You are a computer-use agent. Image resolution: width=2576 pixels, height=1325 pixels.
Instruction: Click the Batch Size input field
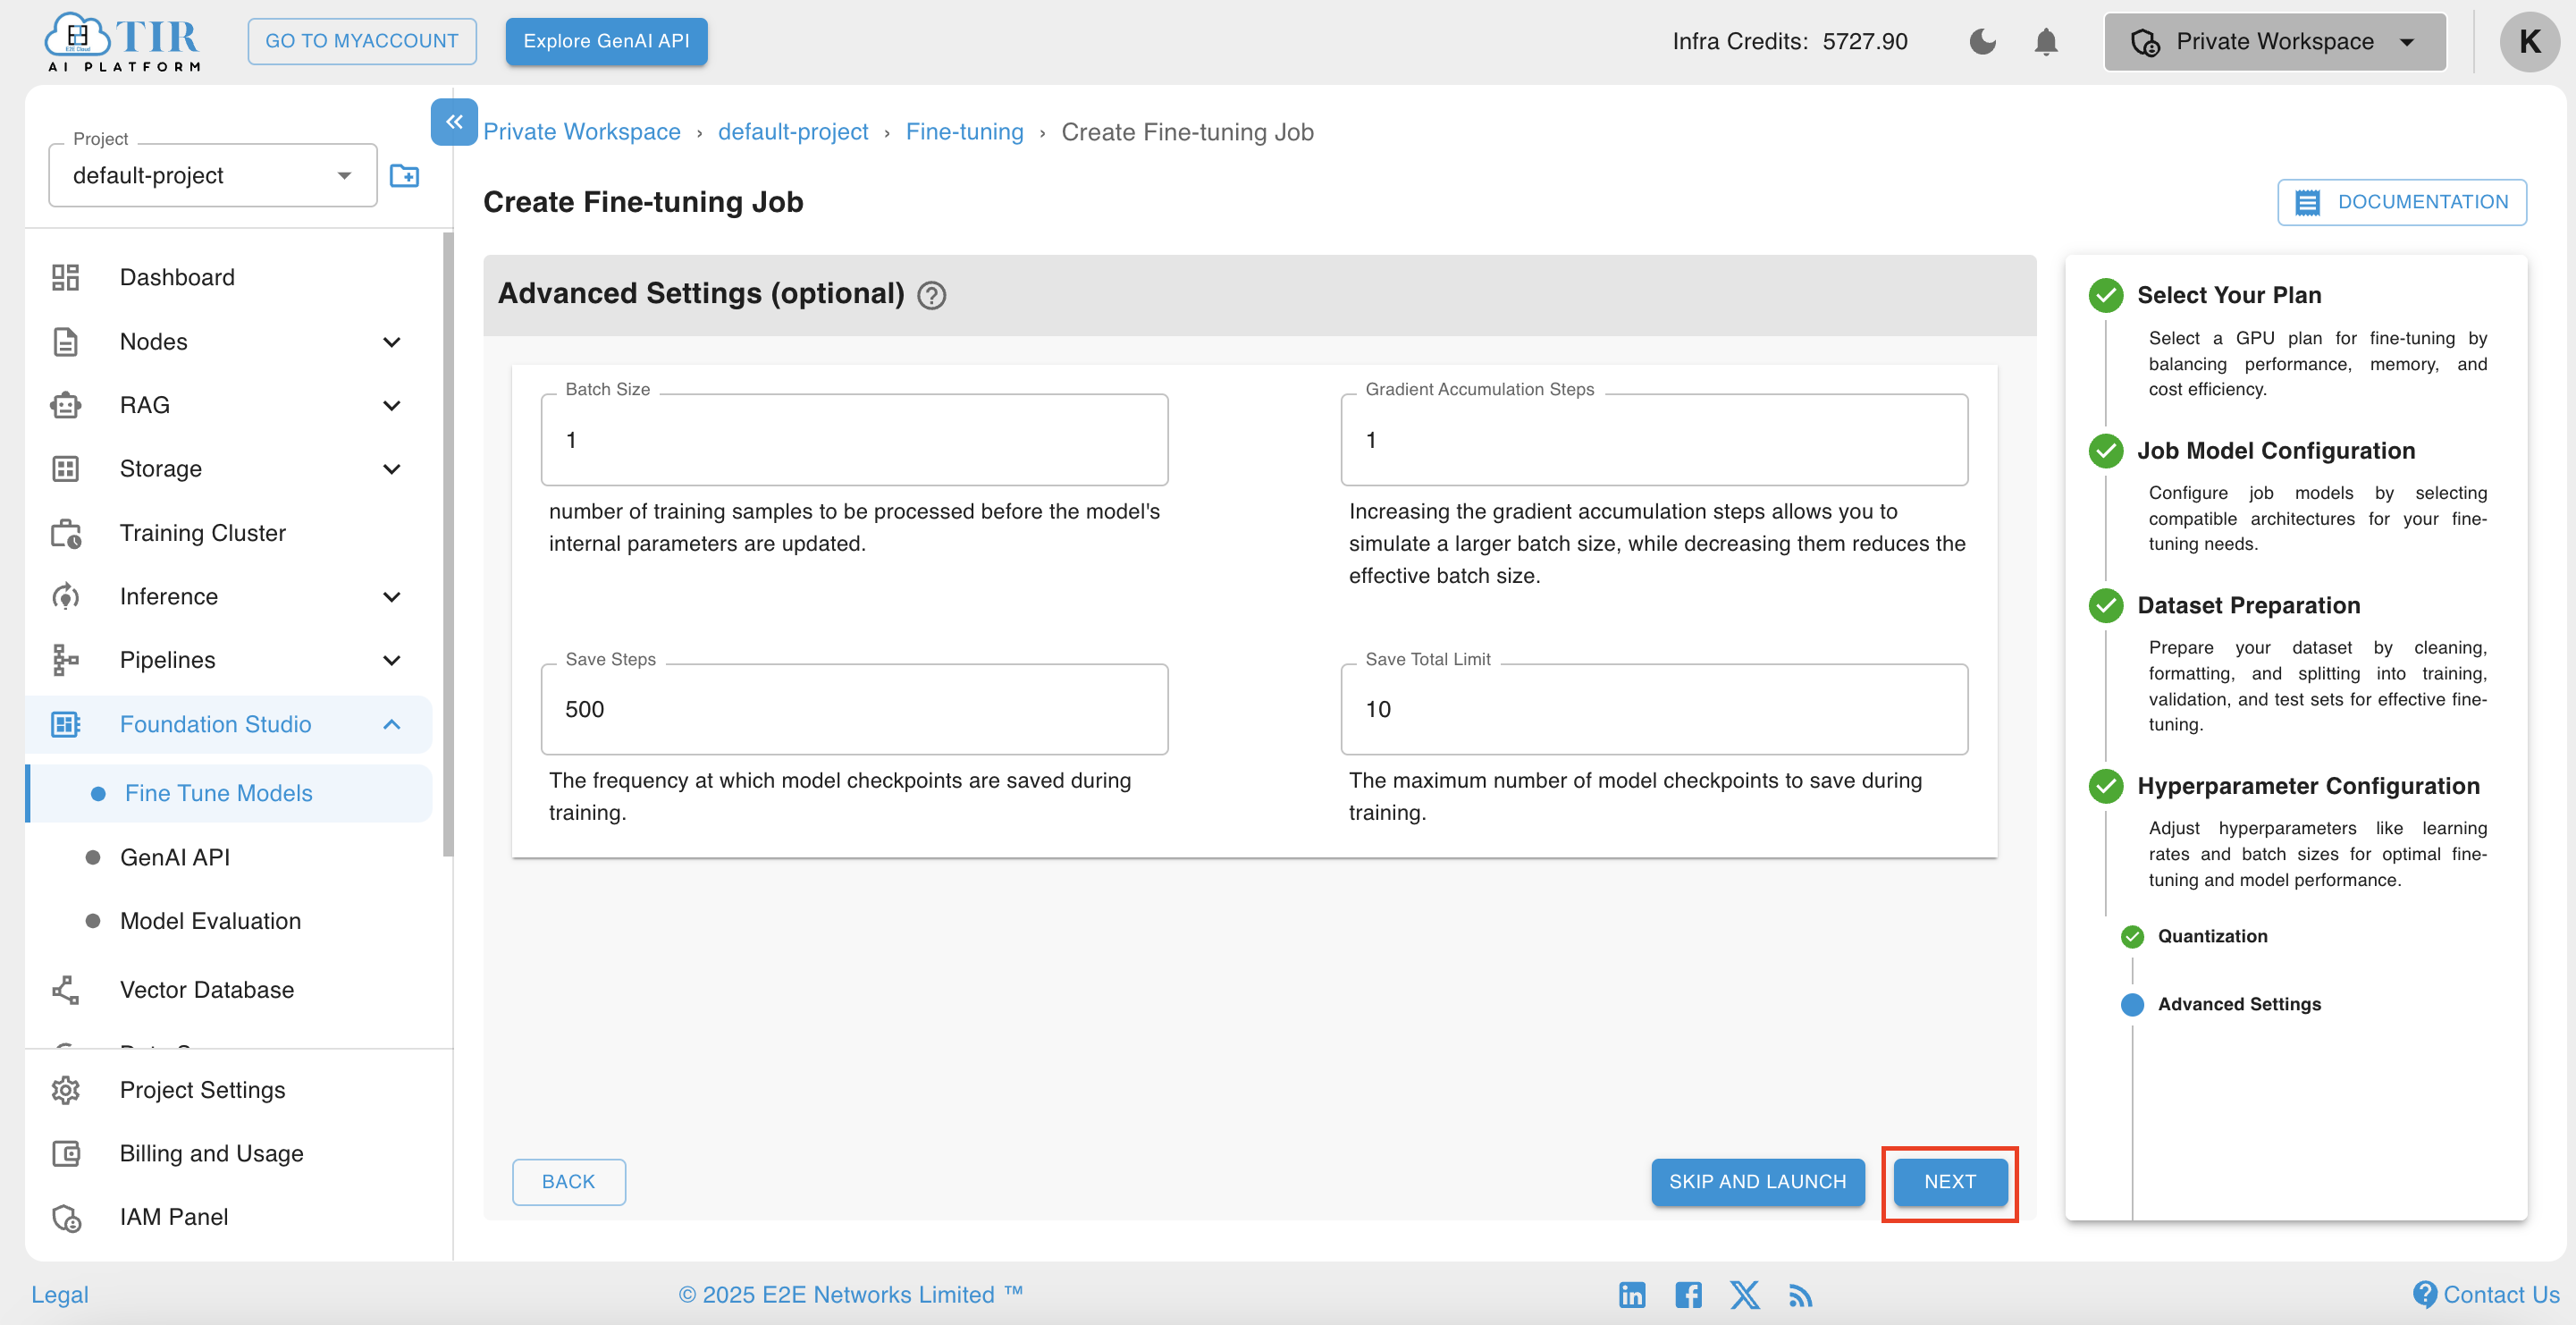point(854,440)
